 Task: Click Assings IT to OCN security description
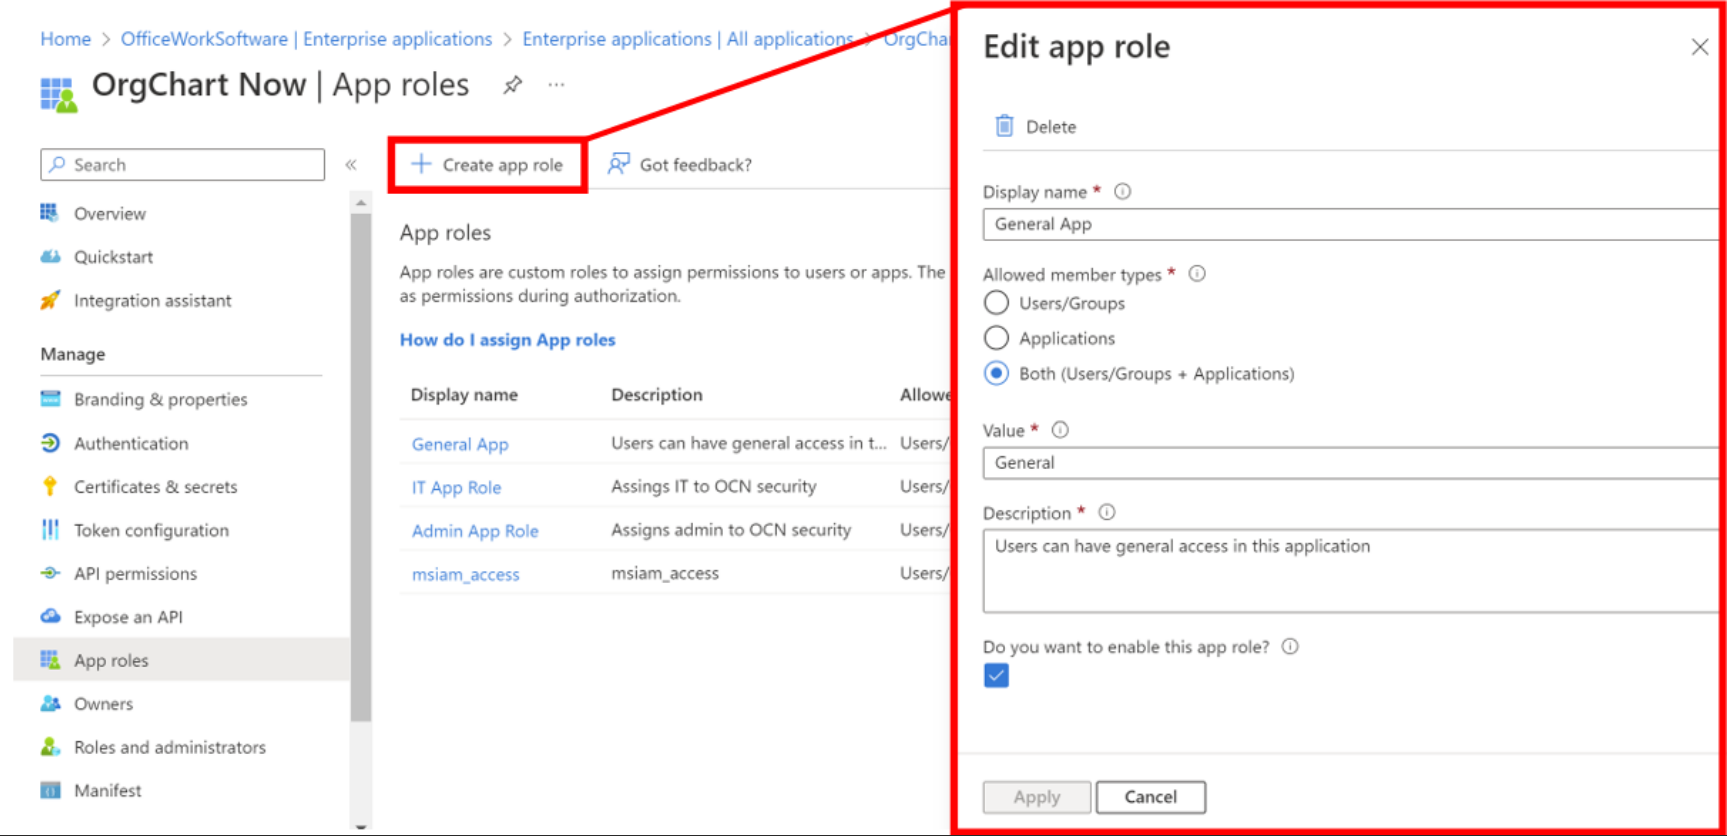tap(714, 486)
